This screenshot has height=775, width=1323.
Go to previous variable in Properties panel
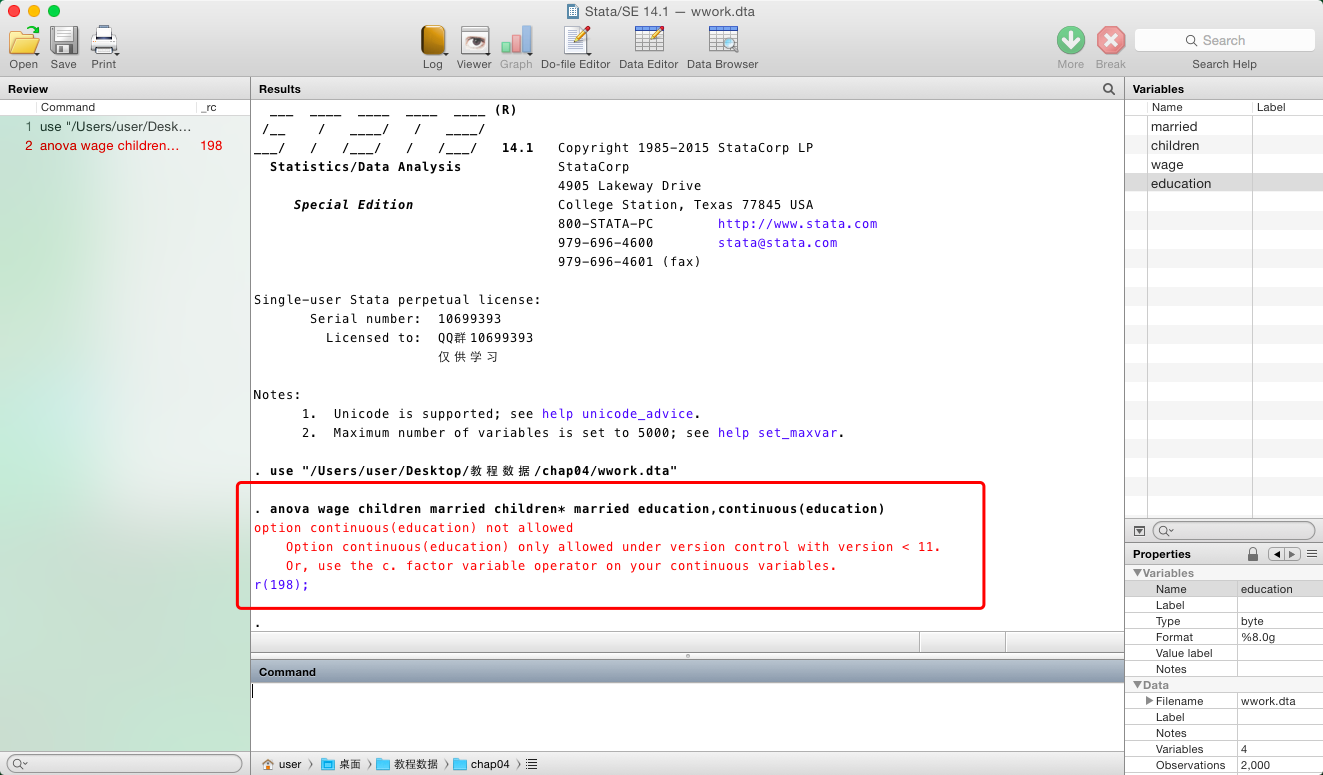[1276, 554]
